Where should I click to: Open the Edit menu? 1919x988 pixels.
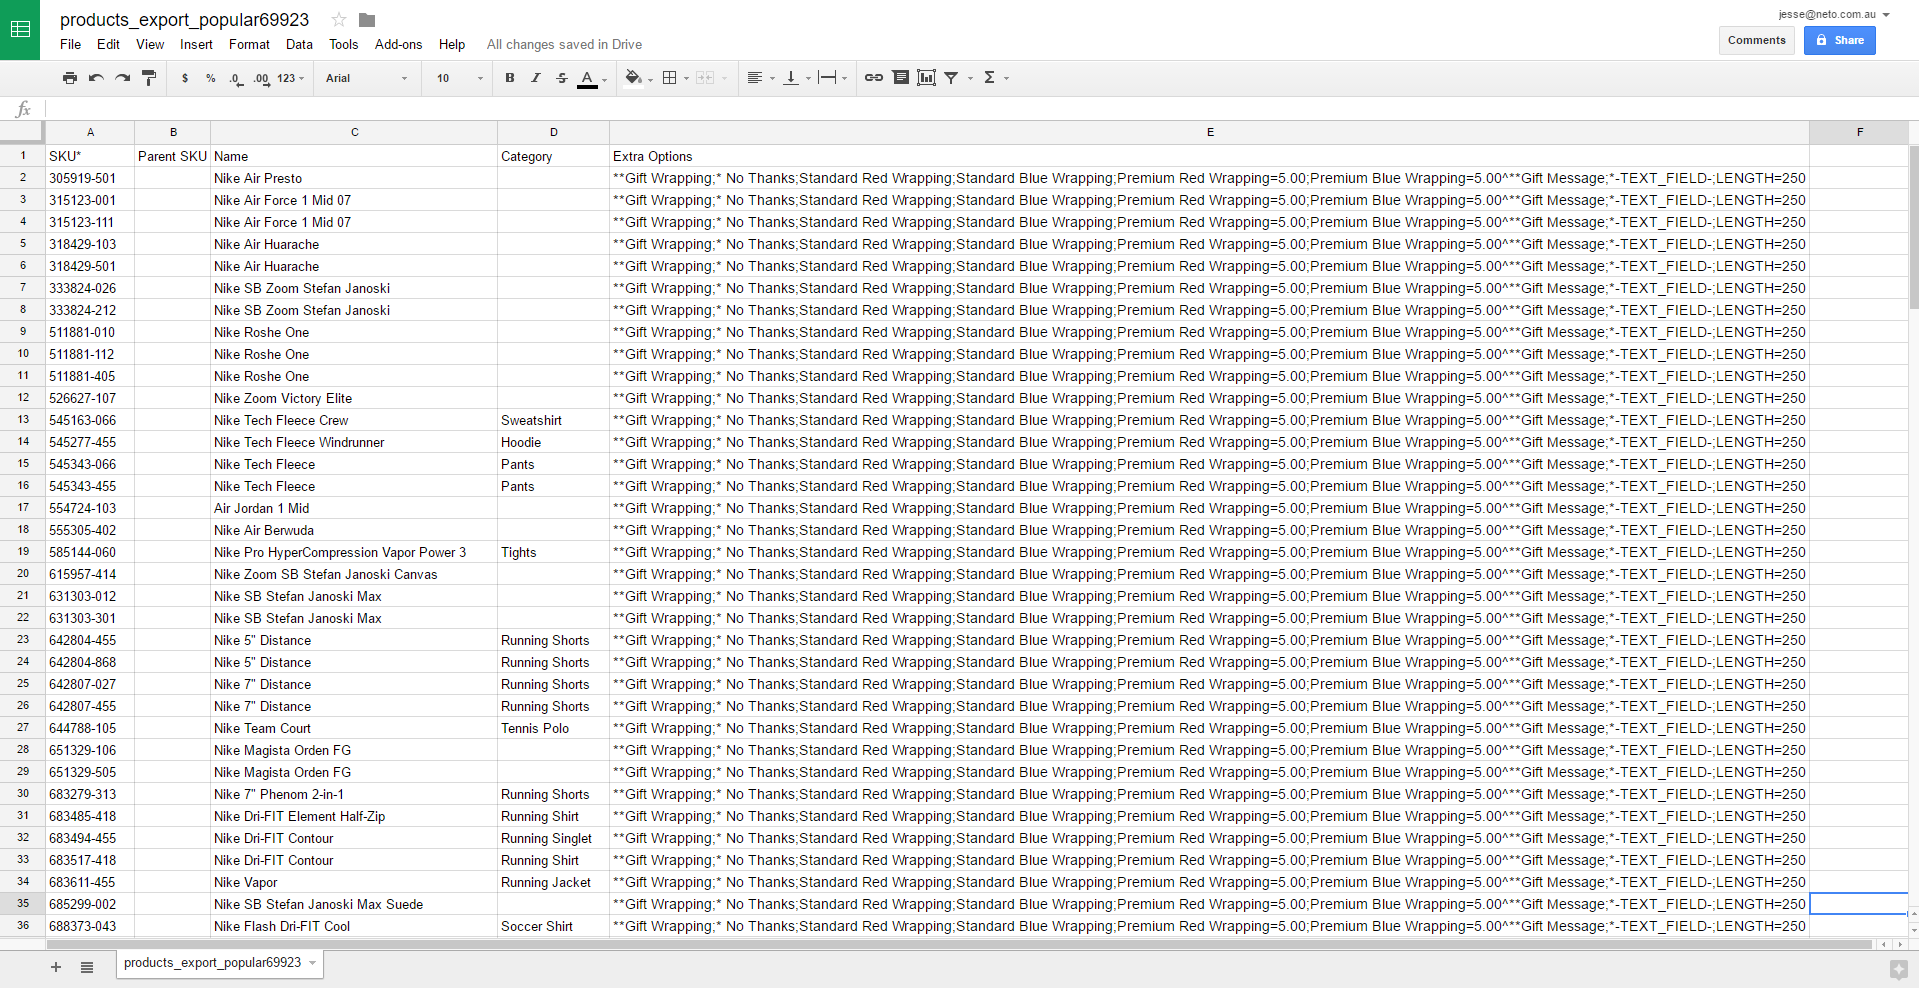tap(108, 45)
